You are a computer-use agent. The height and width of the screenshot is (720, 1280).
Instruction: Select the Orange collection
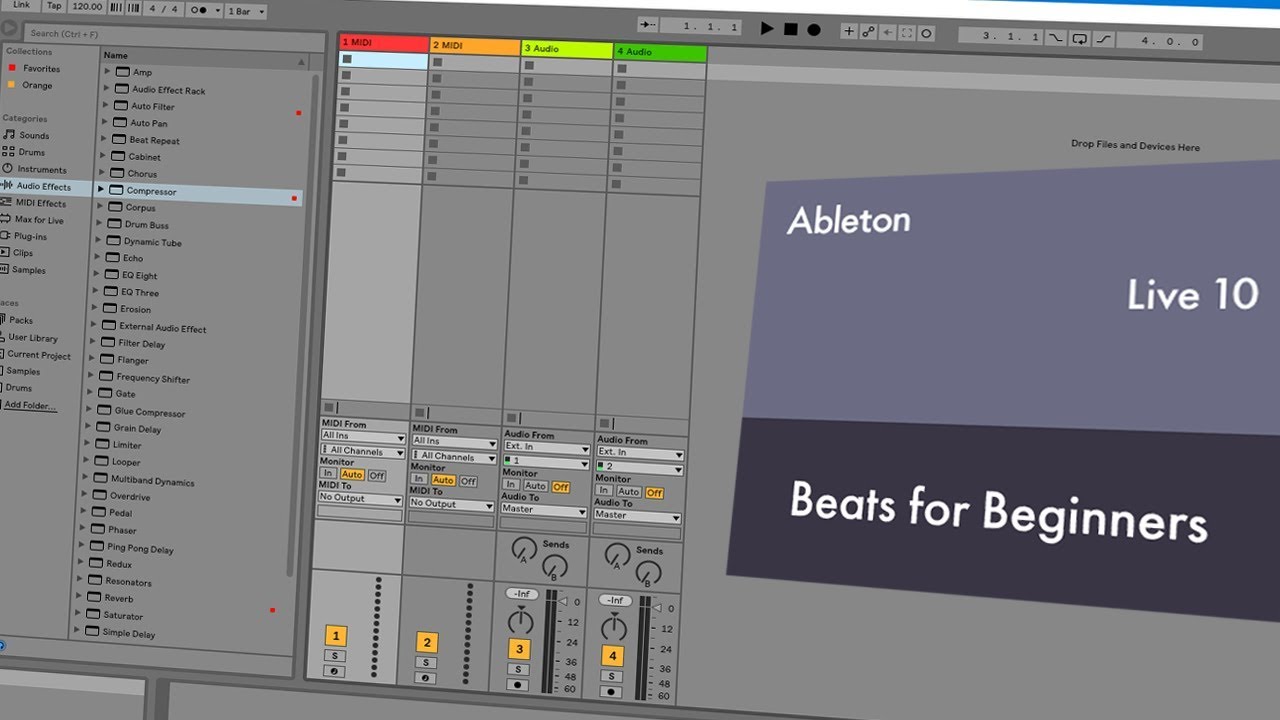click(37, 86)
